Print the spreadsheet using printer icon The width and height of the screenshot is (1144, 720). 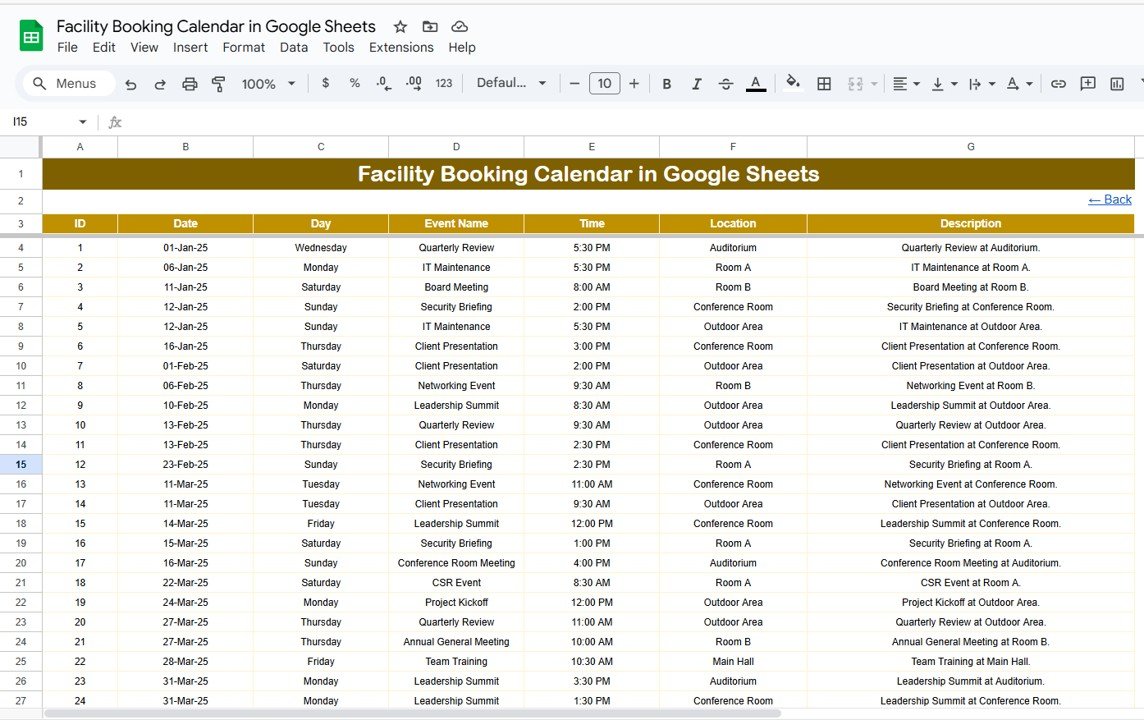pyautogui.click(x=189, y=84)
